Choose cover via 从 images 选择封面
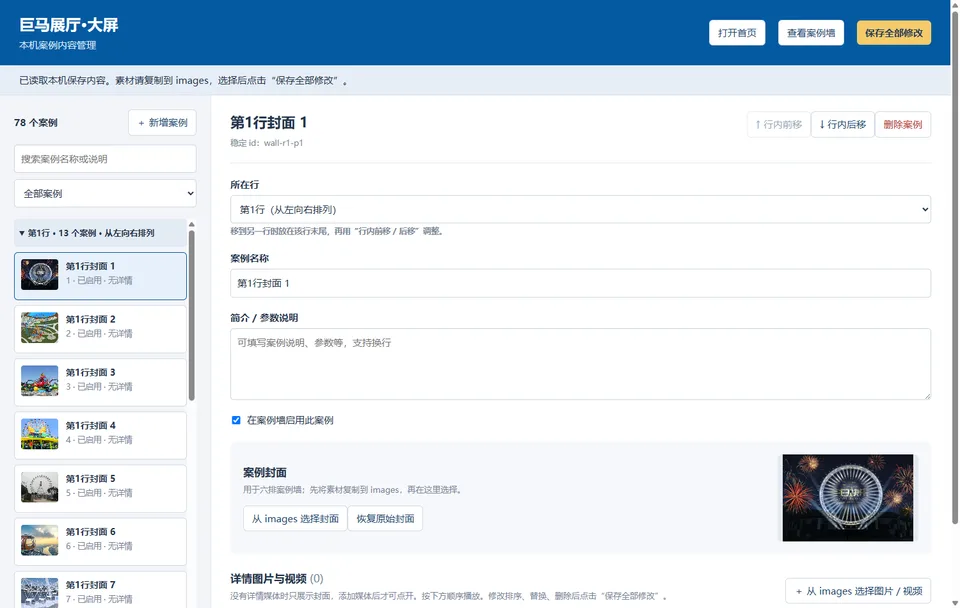The image size is (960, 608). (295, 519)
